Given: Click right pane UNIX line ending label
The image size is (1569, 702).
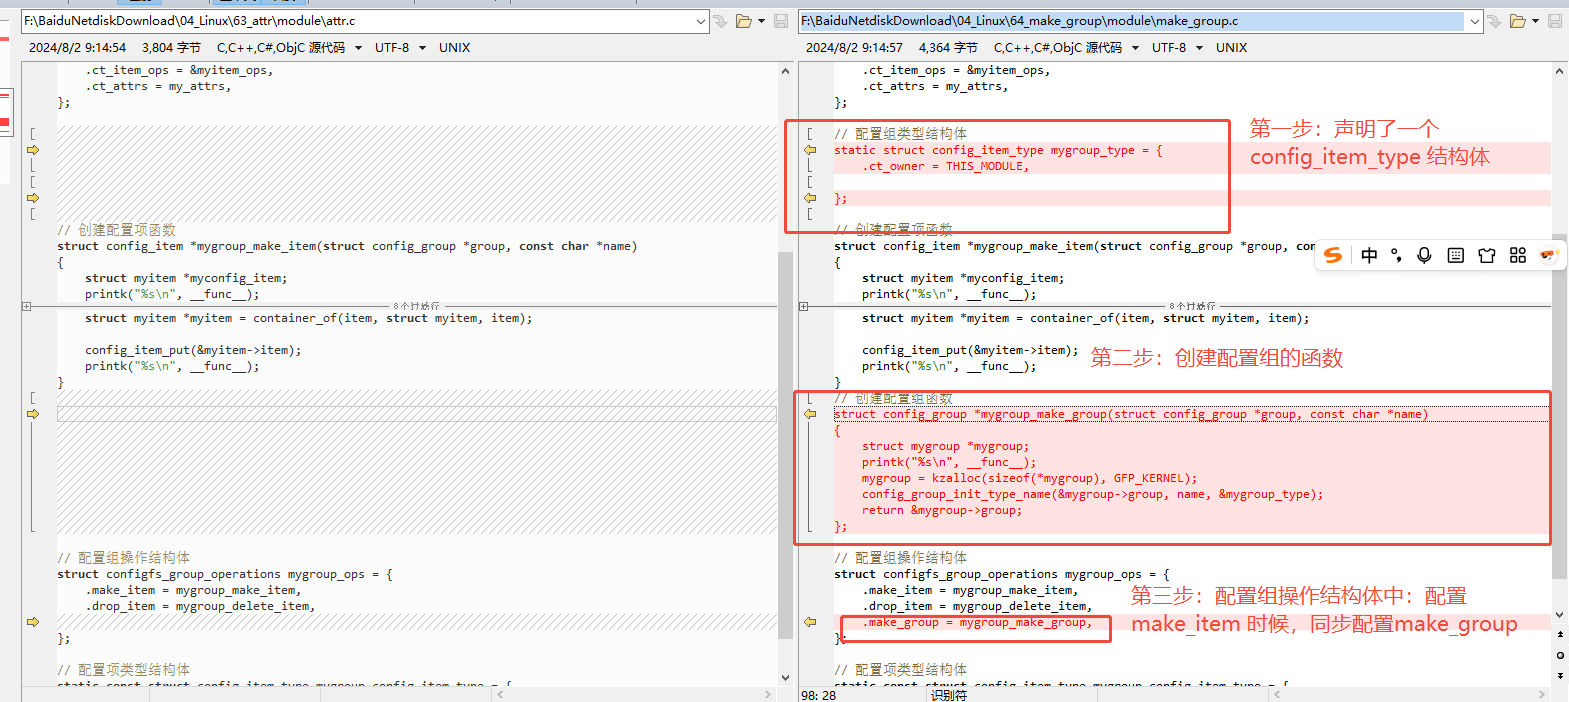Looking at the screenshot, I should (1231, 48).
